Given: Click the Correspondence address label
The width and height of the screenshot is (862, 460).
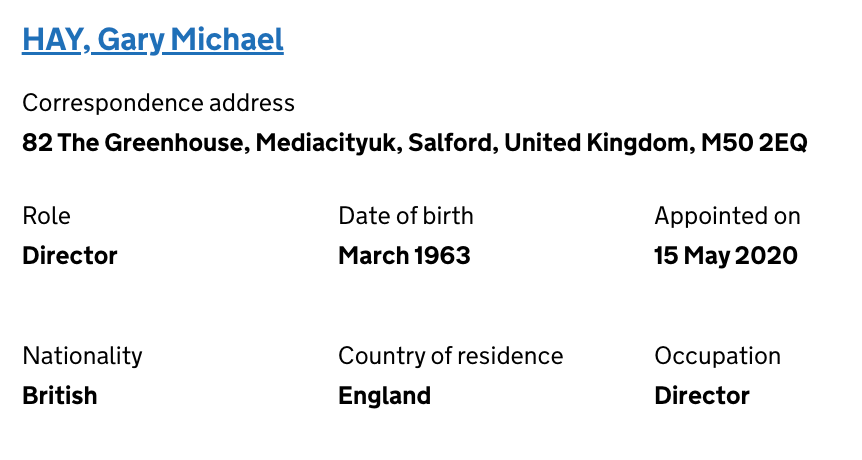Looking at the screenshot, I should 159,102.
